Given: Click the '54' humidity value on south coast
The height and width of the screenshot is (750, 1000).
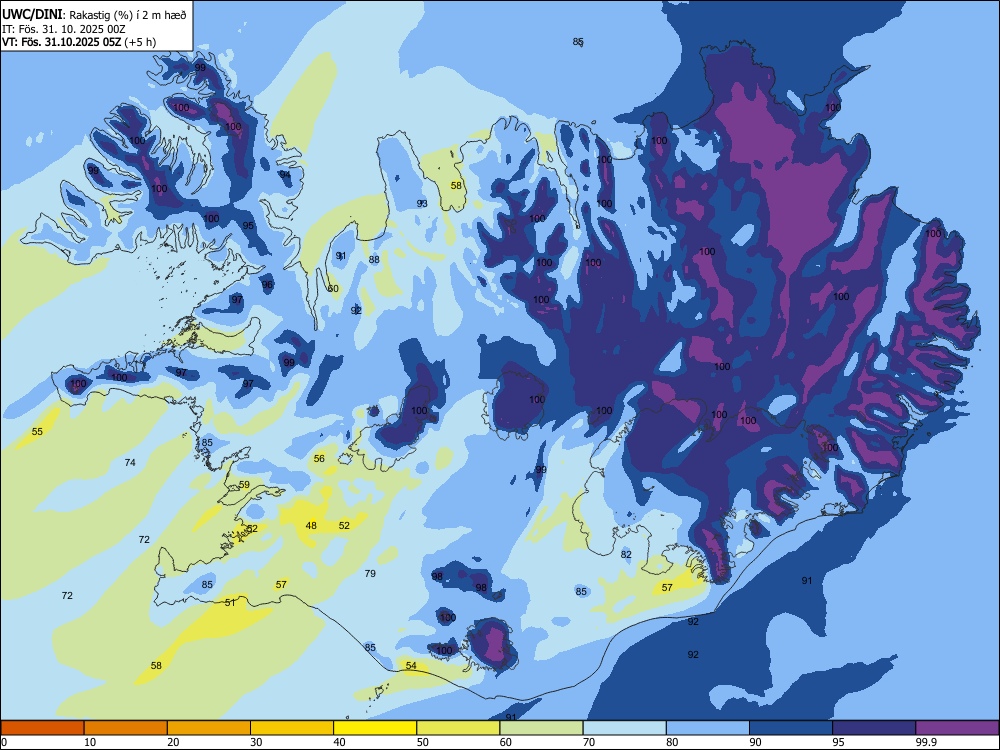Looking at the screenshot, I should tap(411, 665).
